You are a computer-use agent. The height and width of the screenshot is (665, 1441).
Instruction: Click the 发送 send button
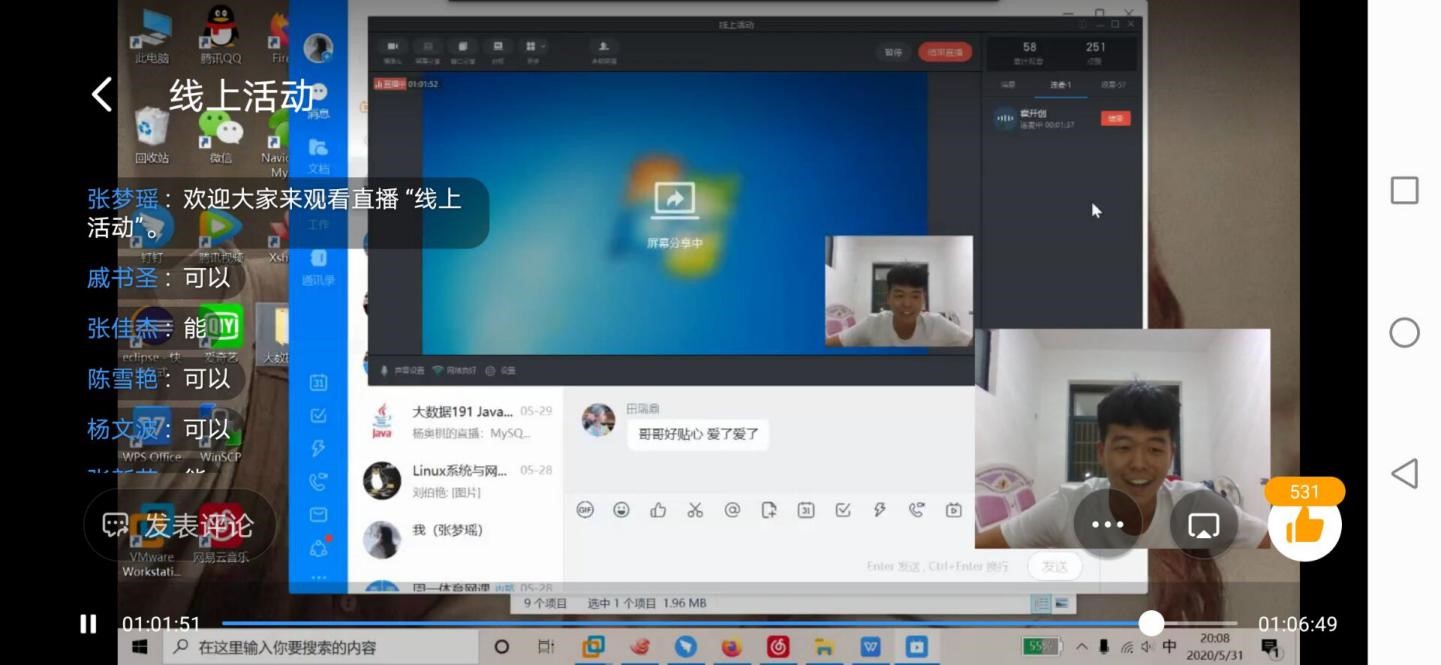click(1054, 566)
